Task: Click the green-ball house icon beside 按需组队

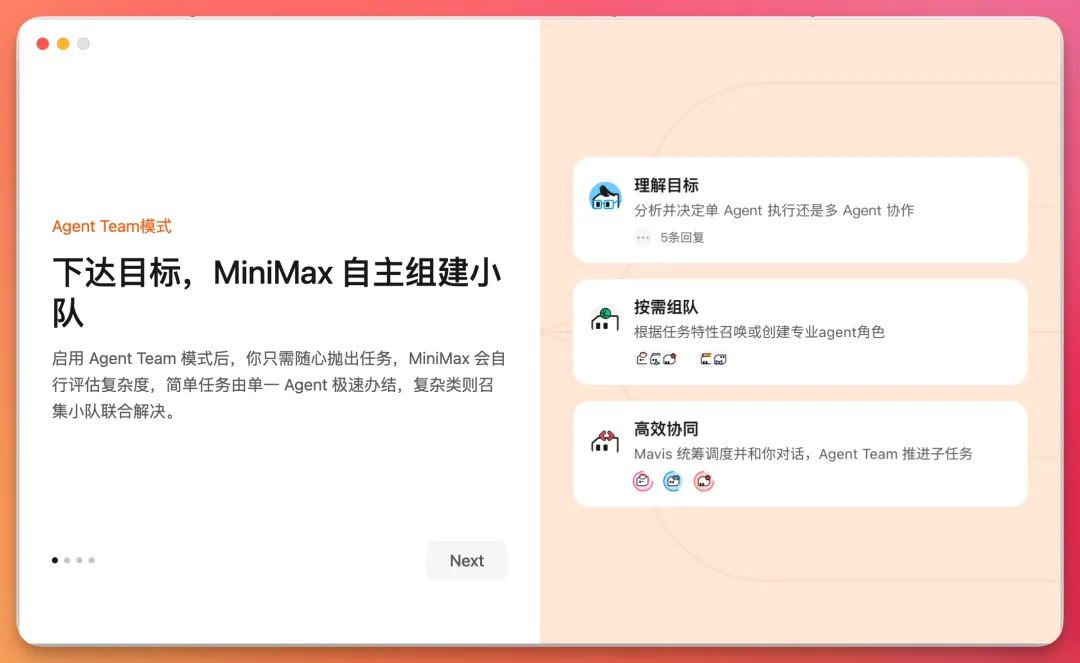Action: click(605, 319)
